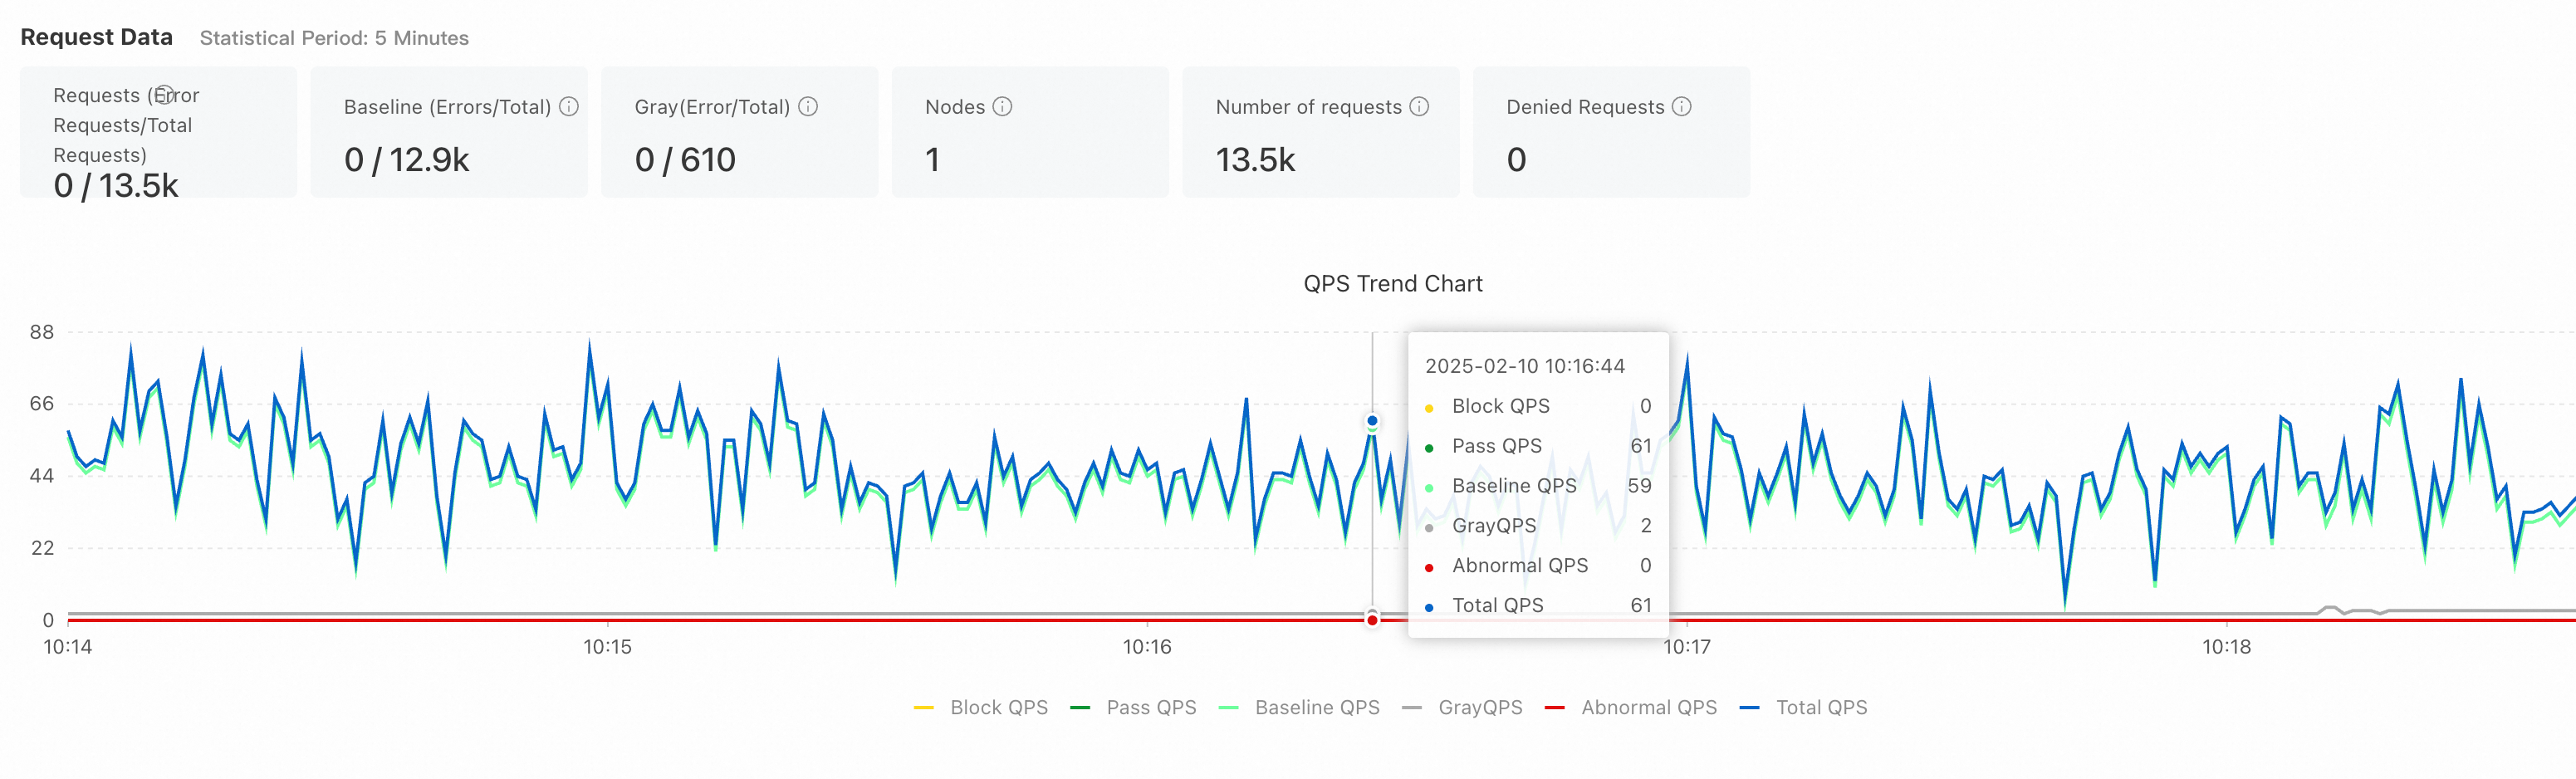Click the 10:15 axis label on the chart
Screen dimensions: 2576x779
(608, 645)
